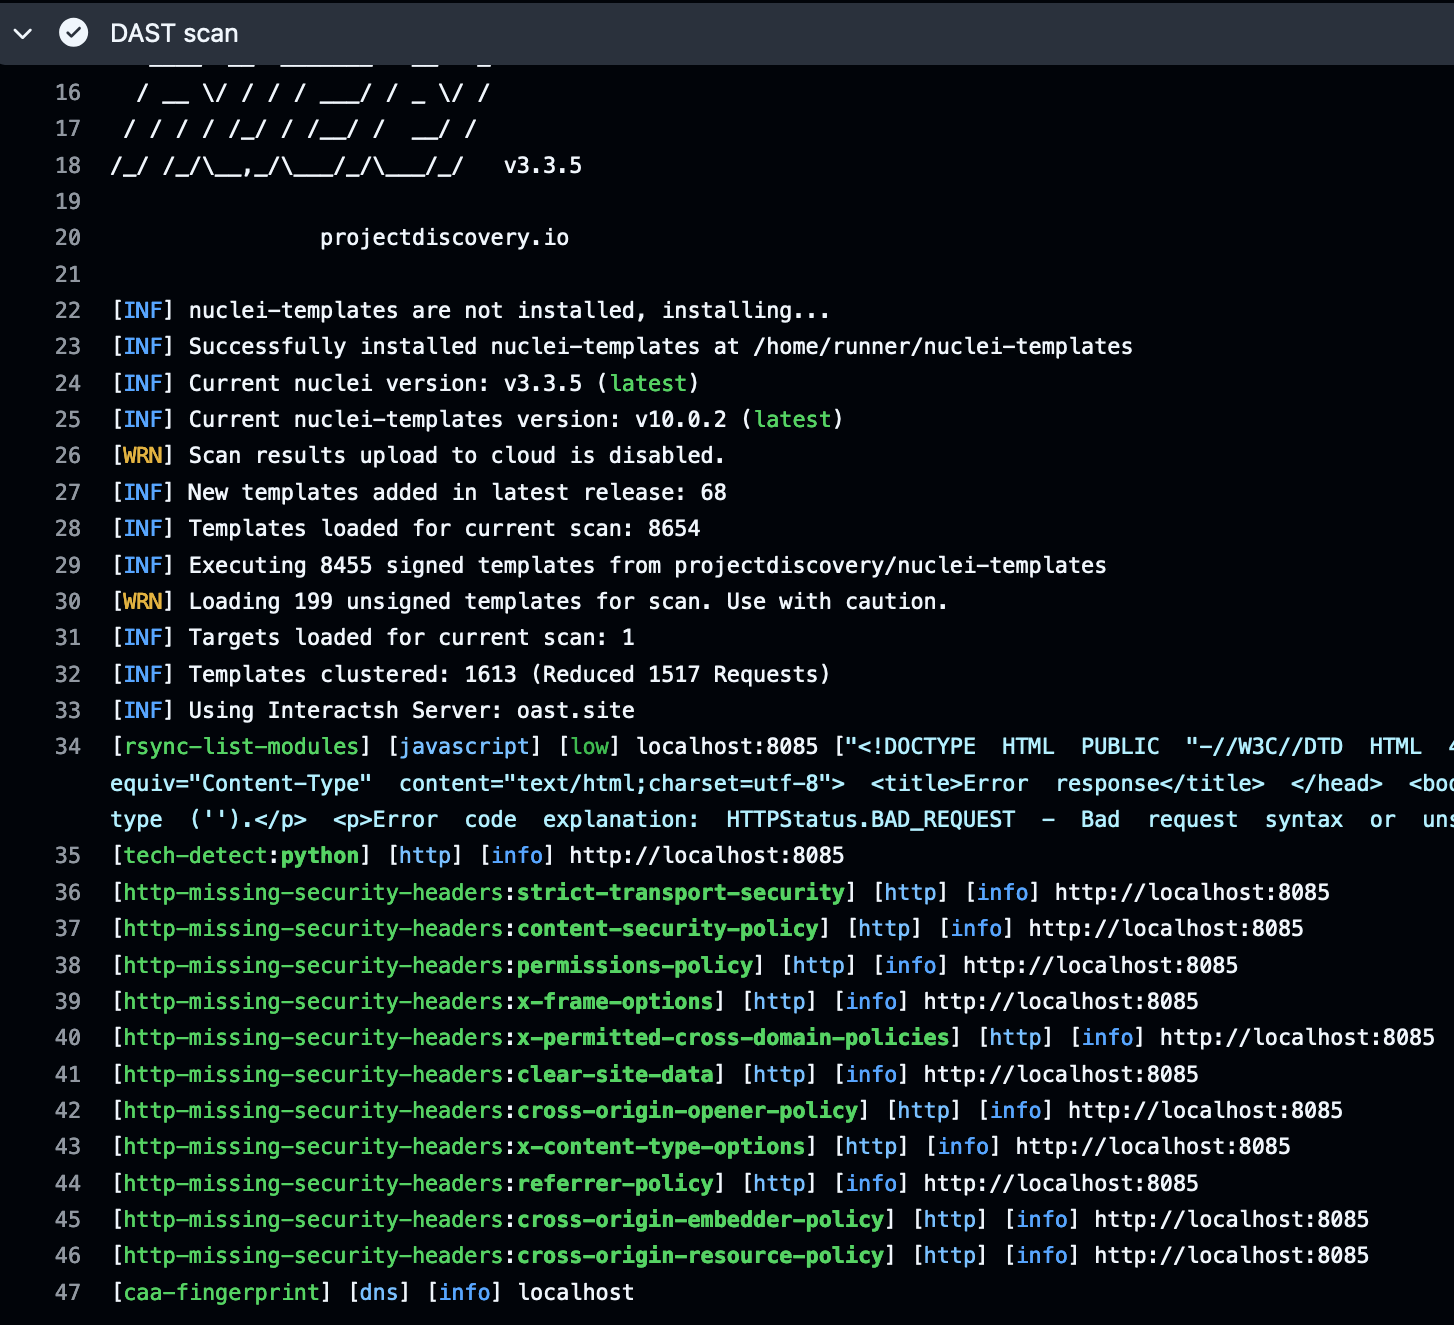Open localhost URL on referrer-policy line
This screenshot has width=1454, height=1325.
(1060, 1183)
